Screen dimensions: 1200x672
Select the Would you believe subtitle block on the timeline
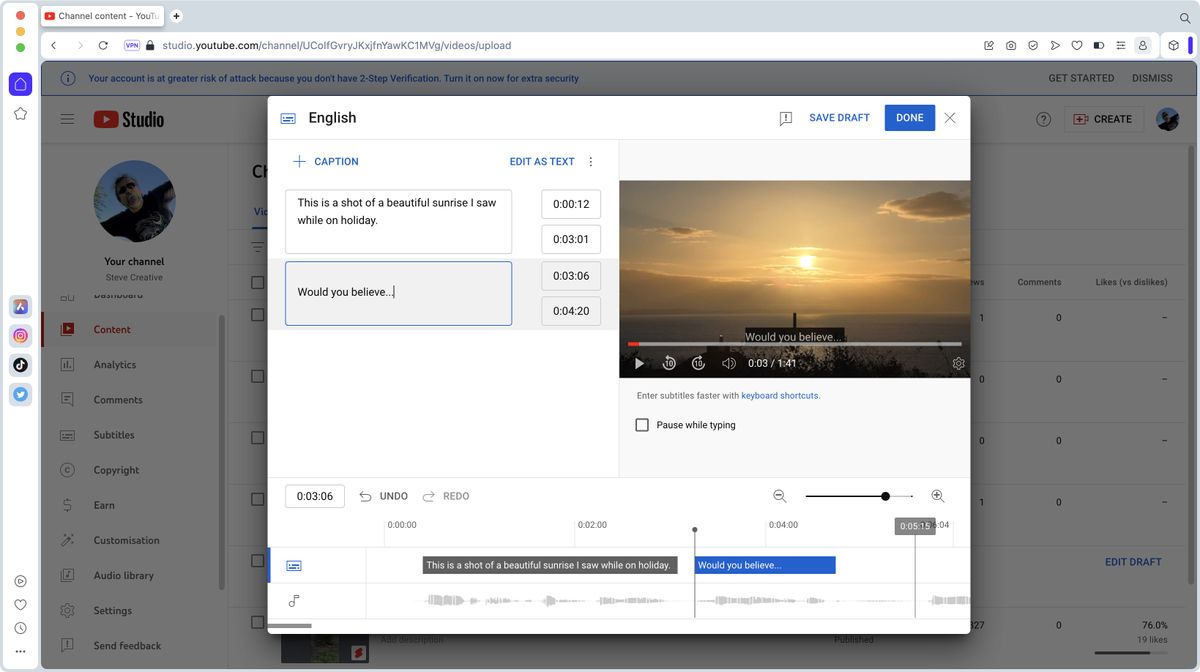[x=763, y=564]
